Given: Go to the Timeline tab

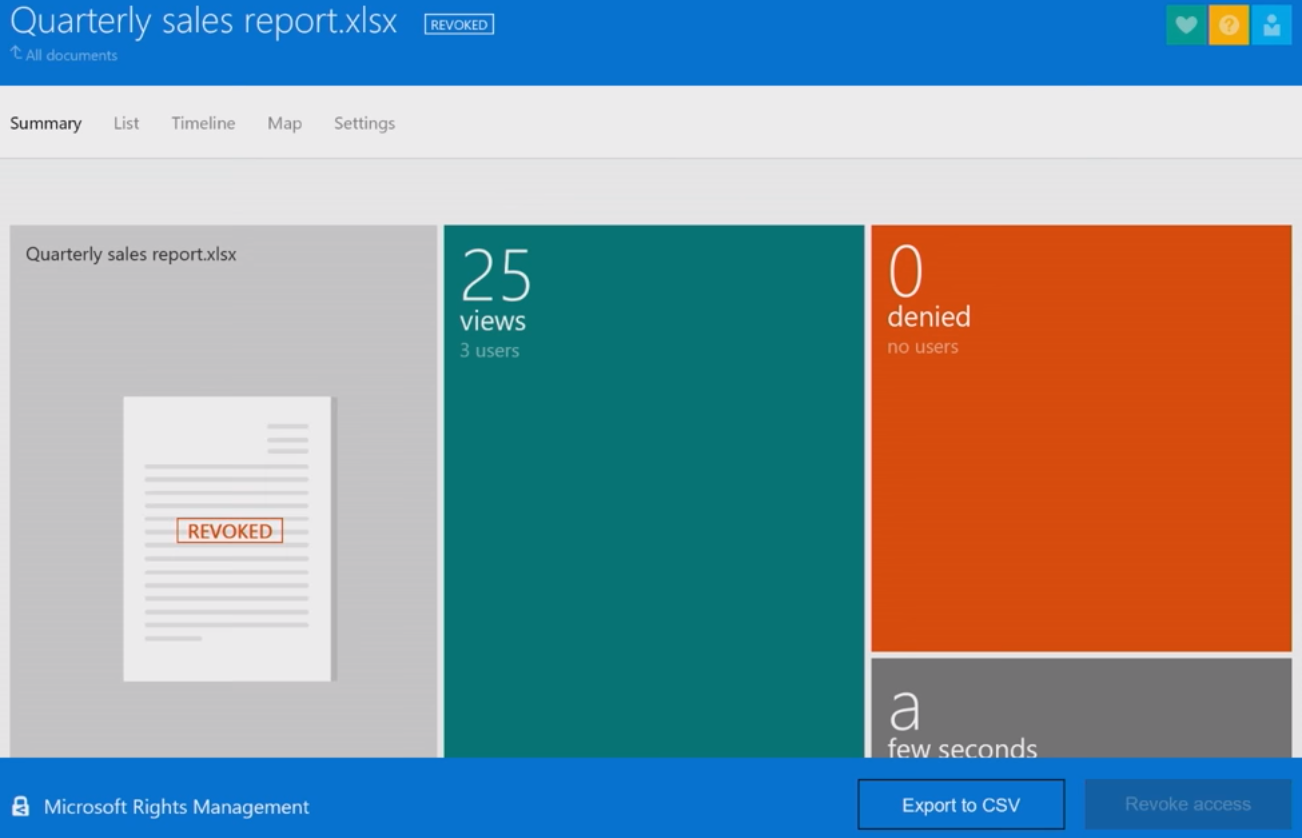Looking at the screenshot, I should pos(203,123).
